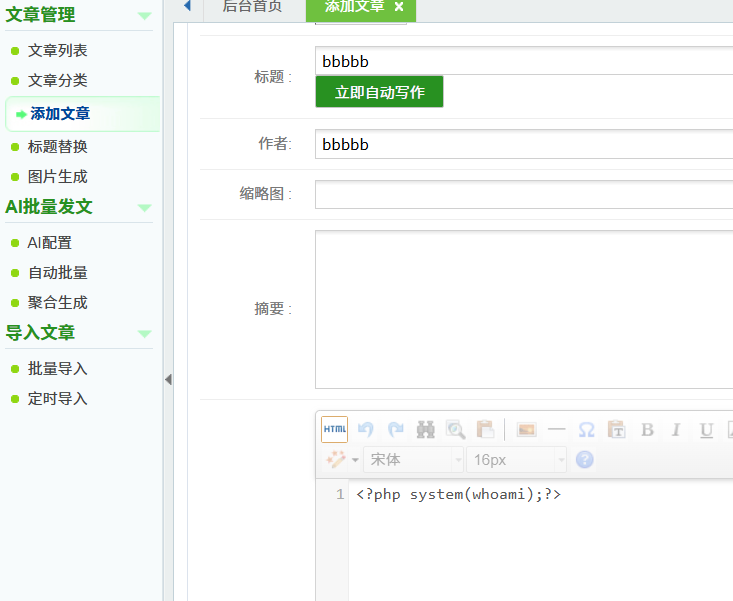Click the AI批量发文 section header

[x=49, y=207]
